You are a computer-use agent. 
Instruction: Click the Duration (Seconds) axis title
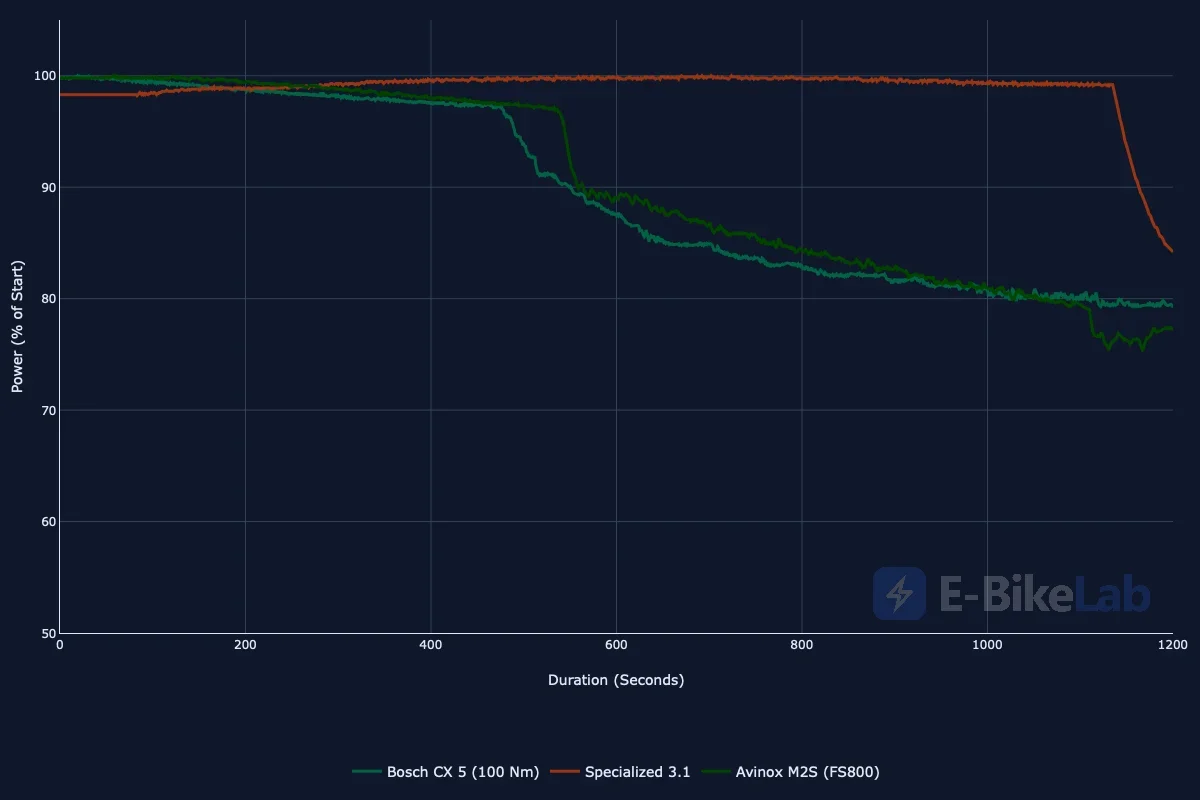(616, 680)
